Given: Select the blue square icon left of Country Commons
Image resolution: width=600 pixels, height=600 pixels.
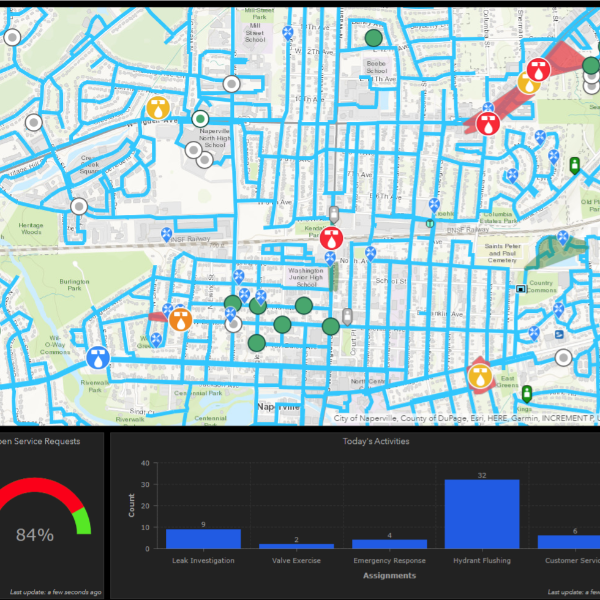Looking at the screenshot, I should pos(521,289).
